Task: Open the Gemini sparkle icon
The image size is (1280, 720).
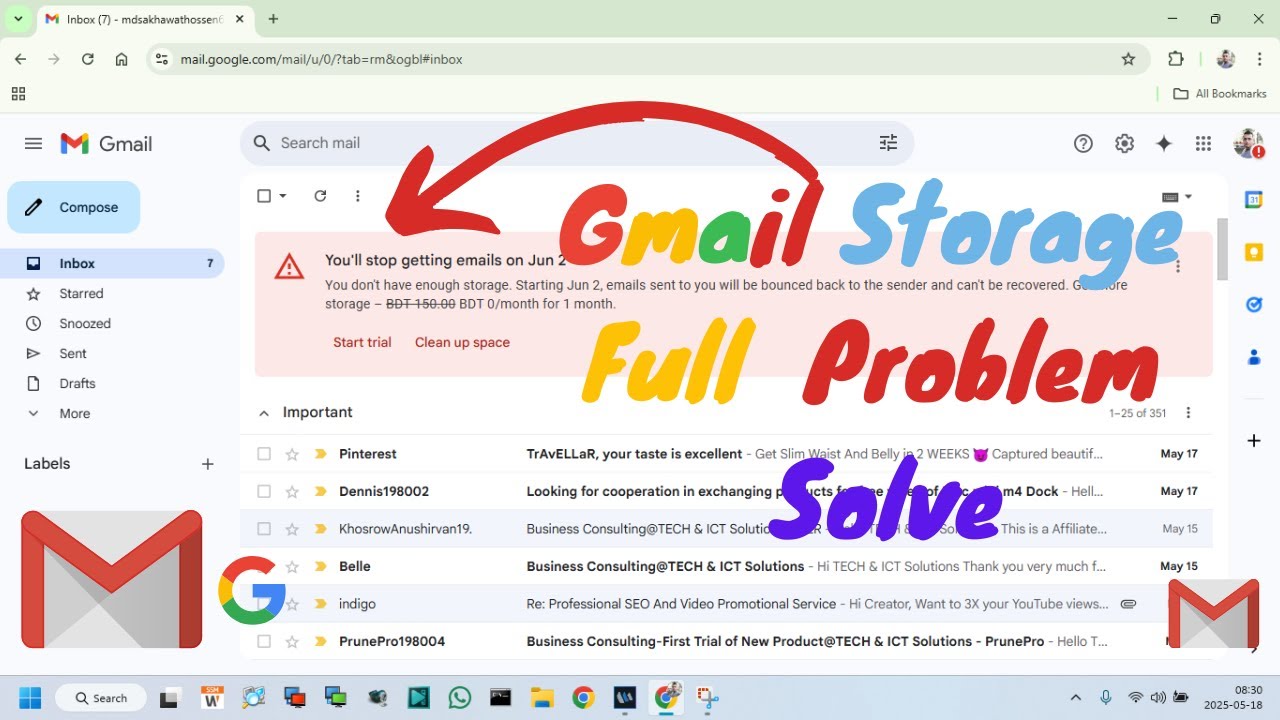Action: [x=1164, y=144]
